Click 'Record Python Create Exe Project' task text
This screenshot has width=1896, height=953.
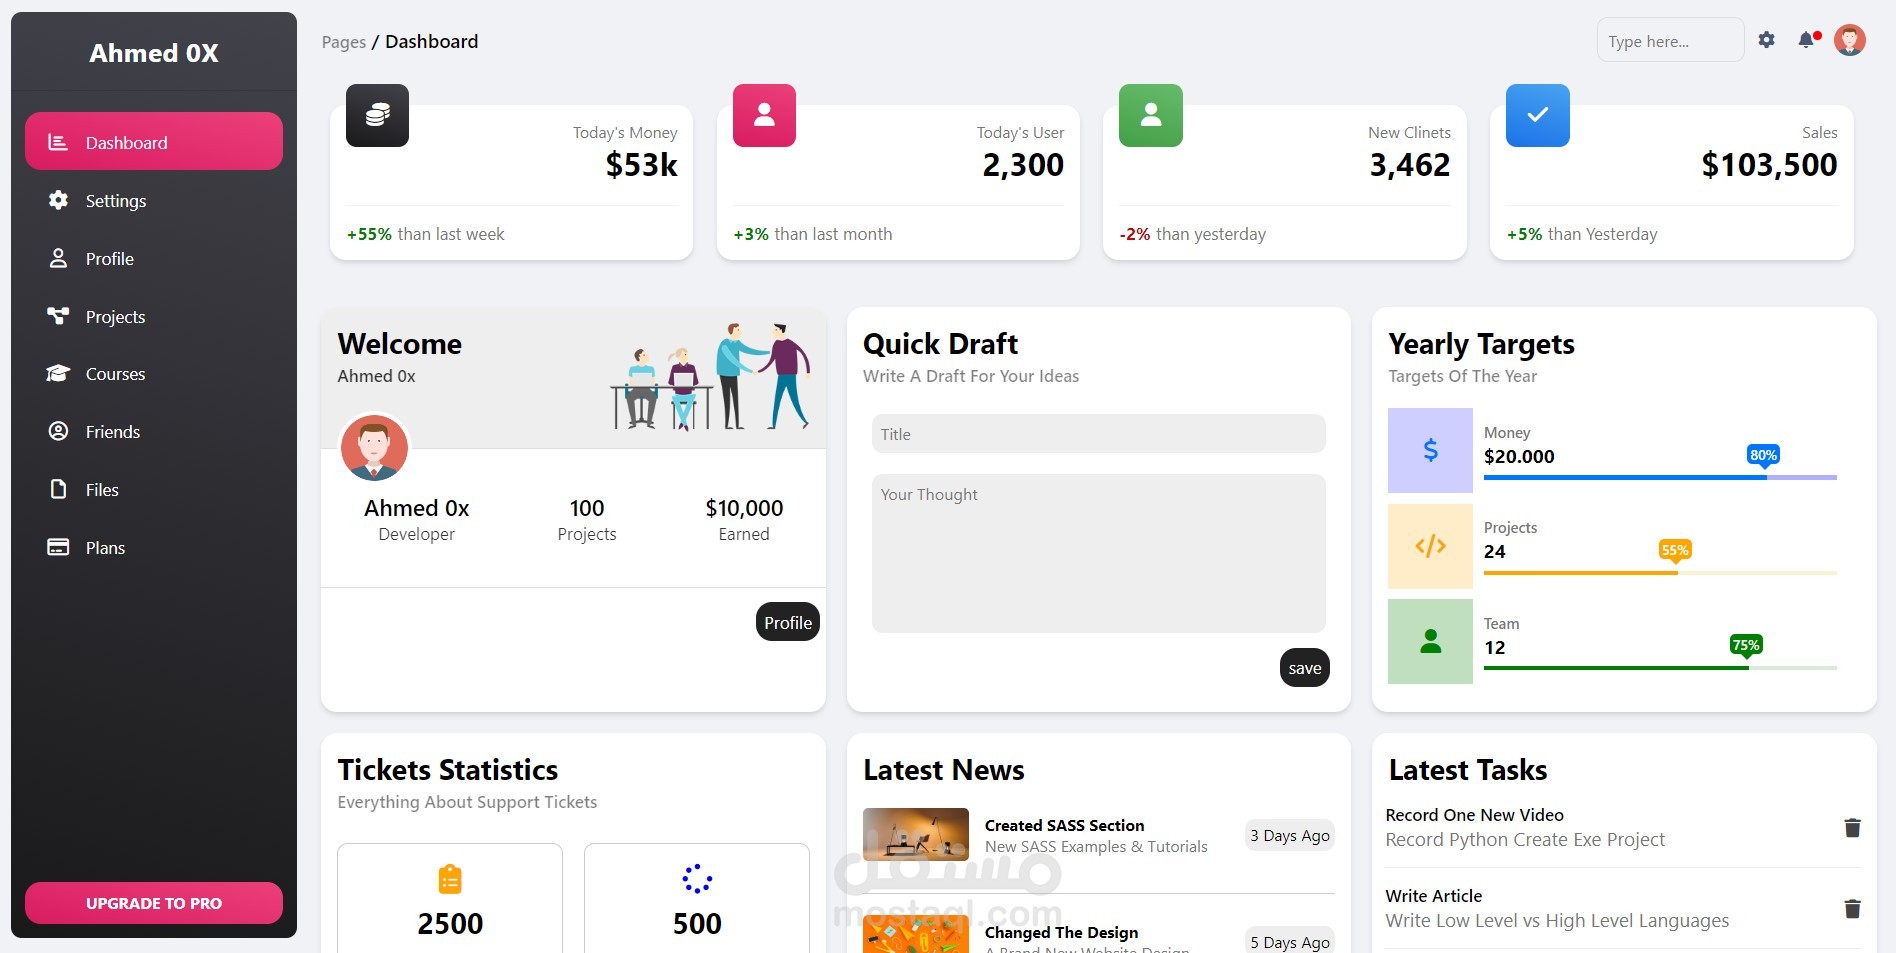tap(1525, 840)
